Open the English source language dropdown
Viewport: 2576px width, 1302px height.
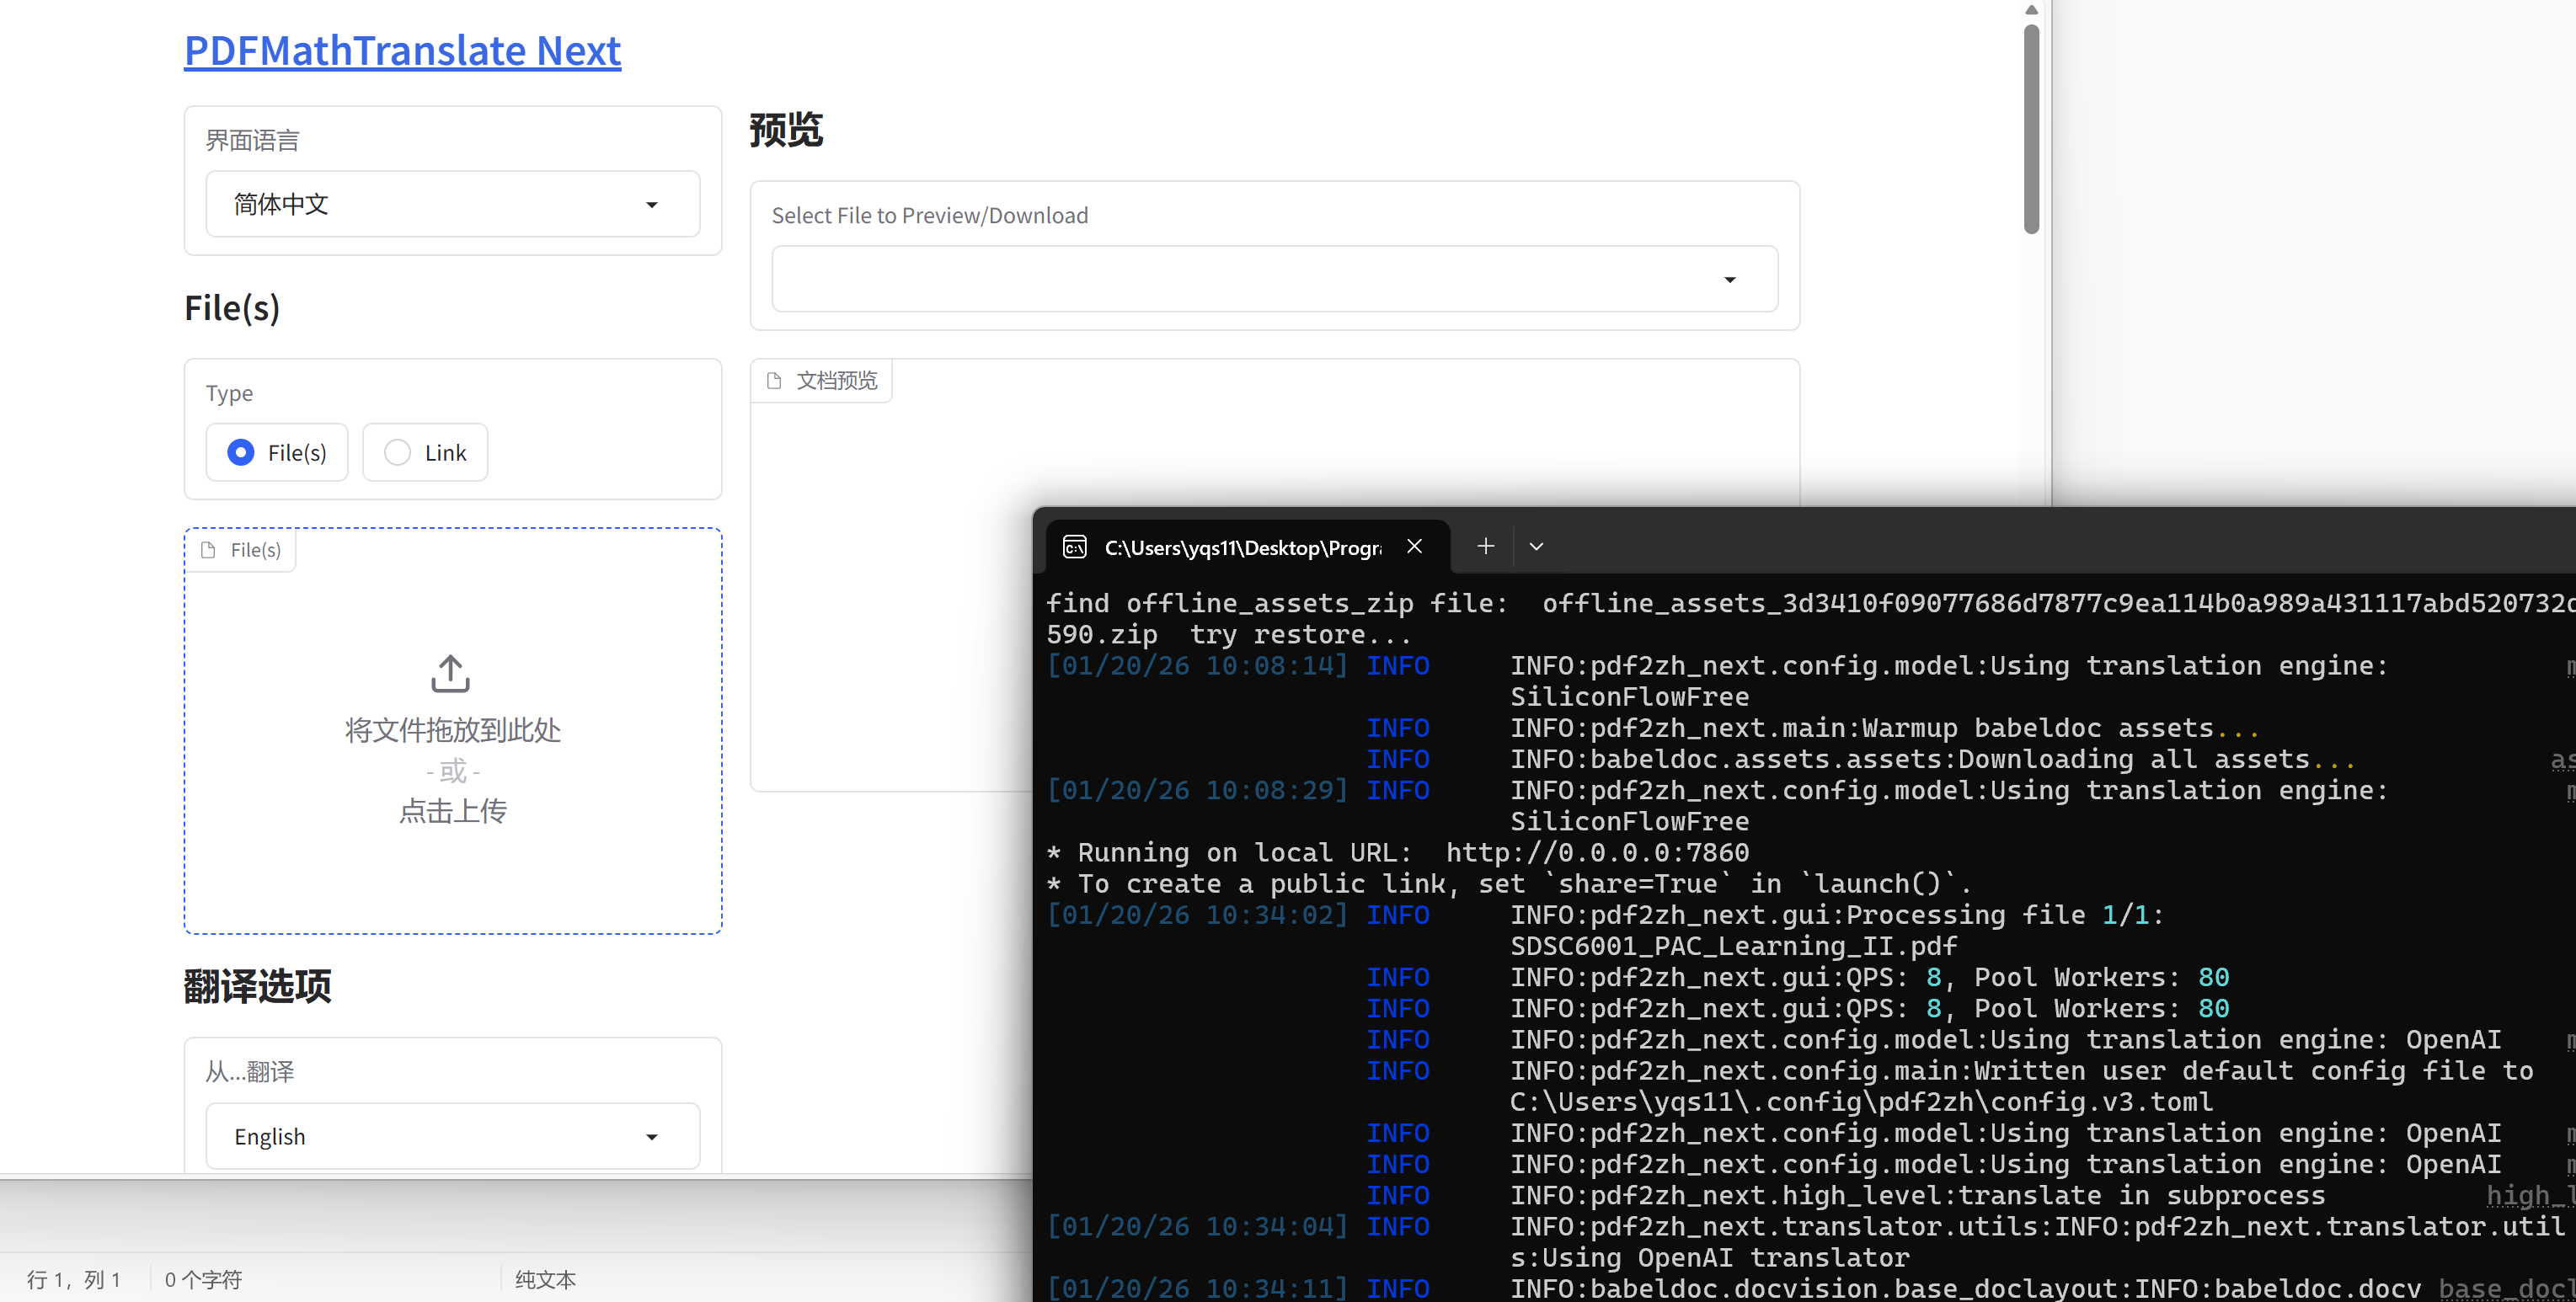452,1136
